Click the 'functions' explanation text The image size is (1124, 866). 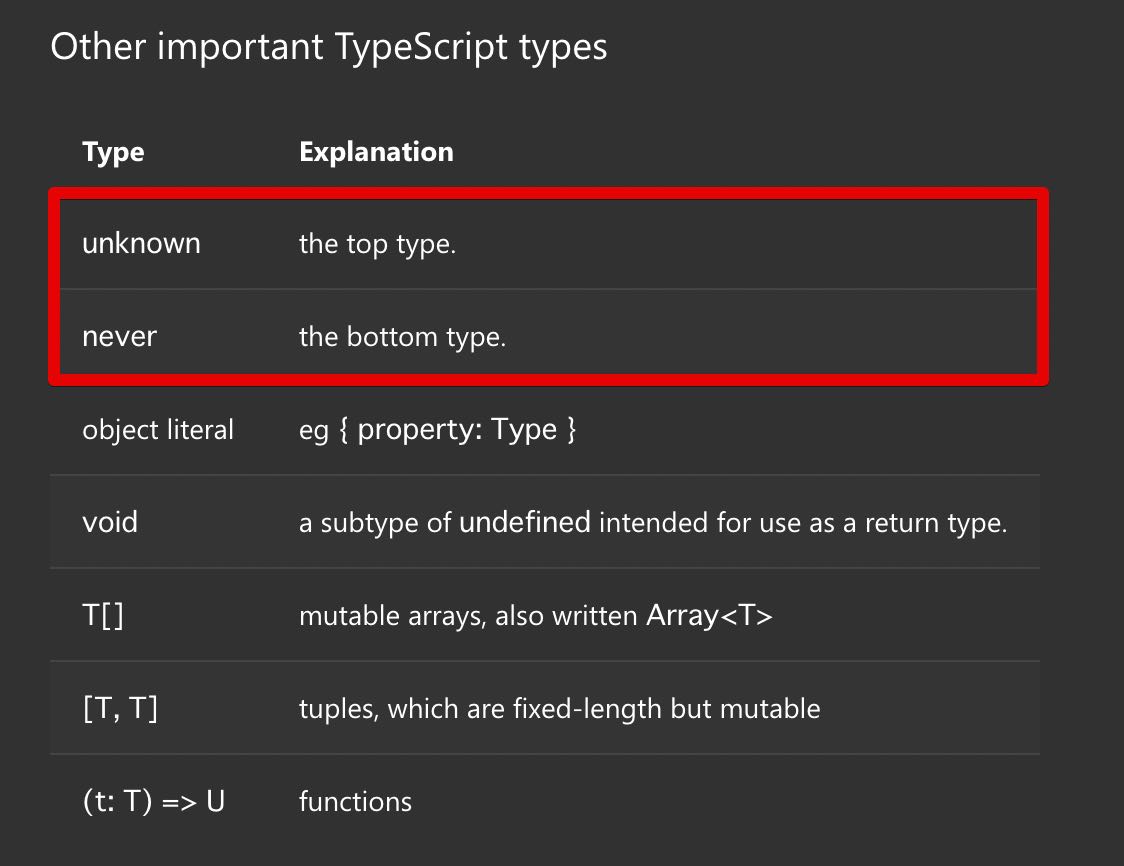point(355,801)
